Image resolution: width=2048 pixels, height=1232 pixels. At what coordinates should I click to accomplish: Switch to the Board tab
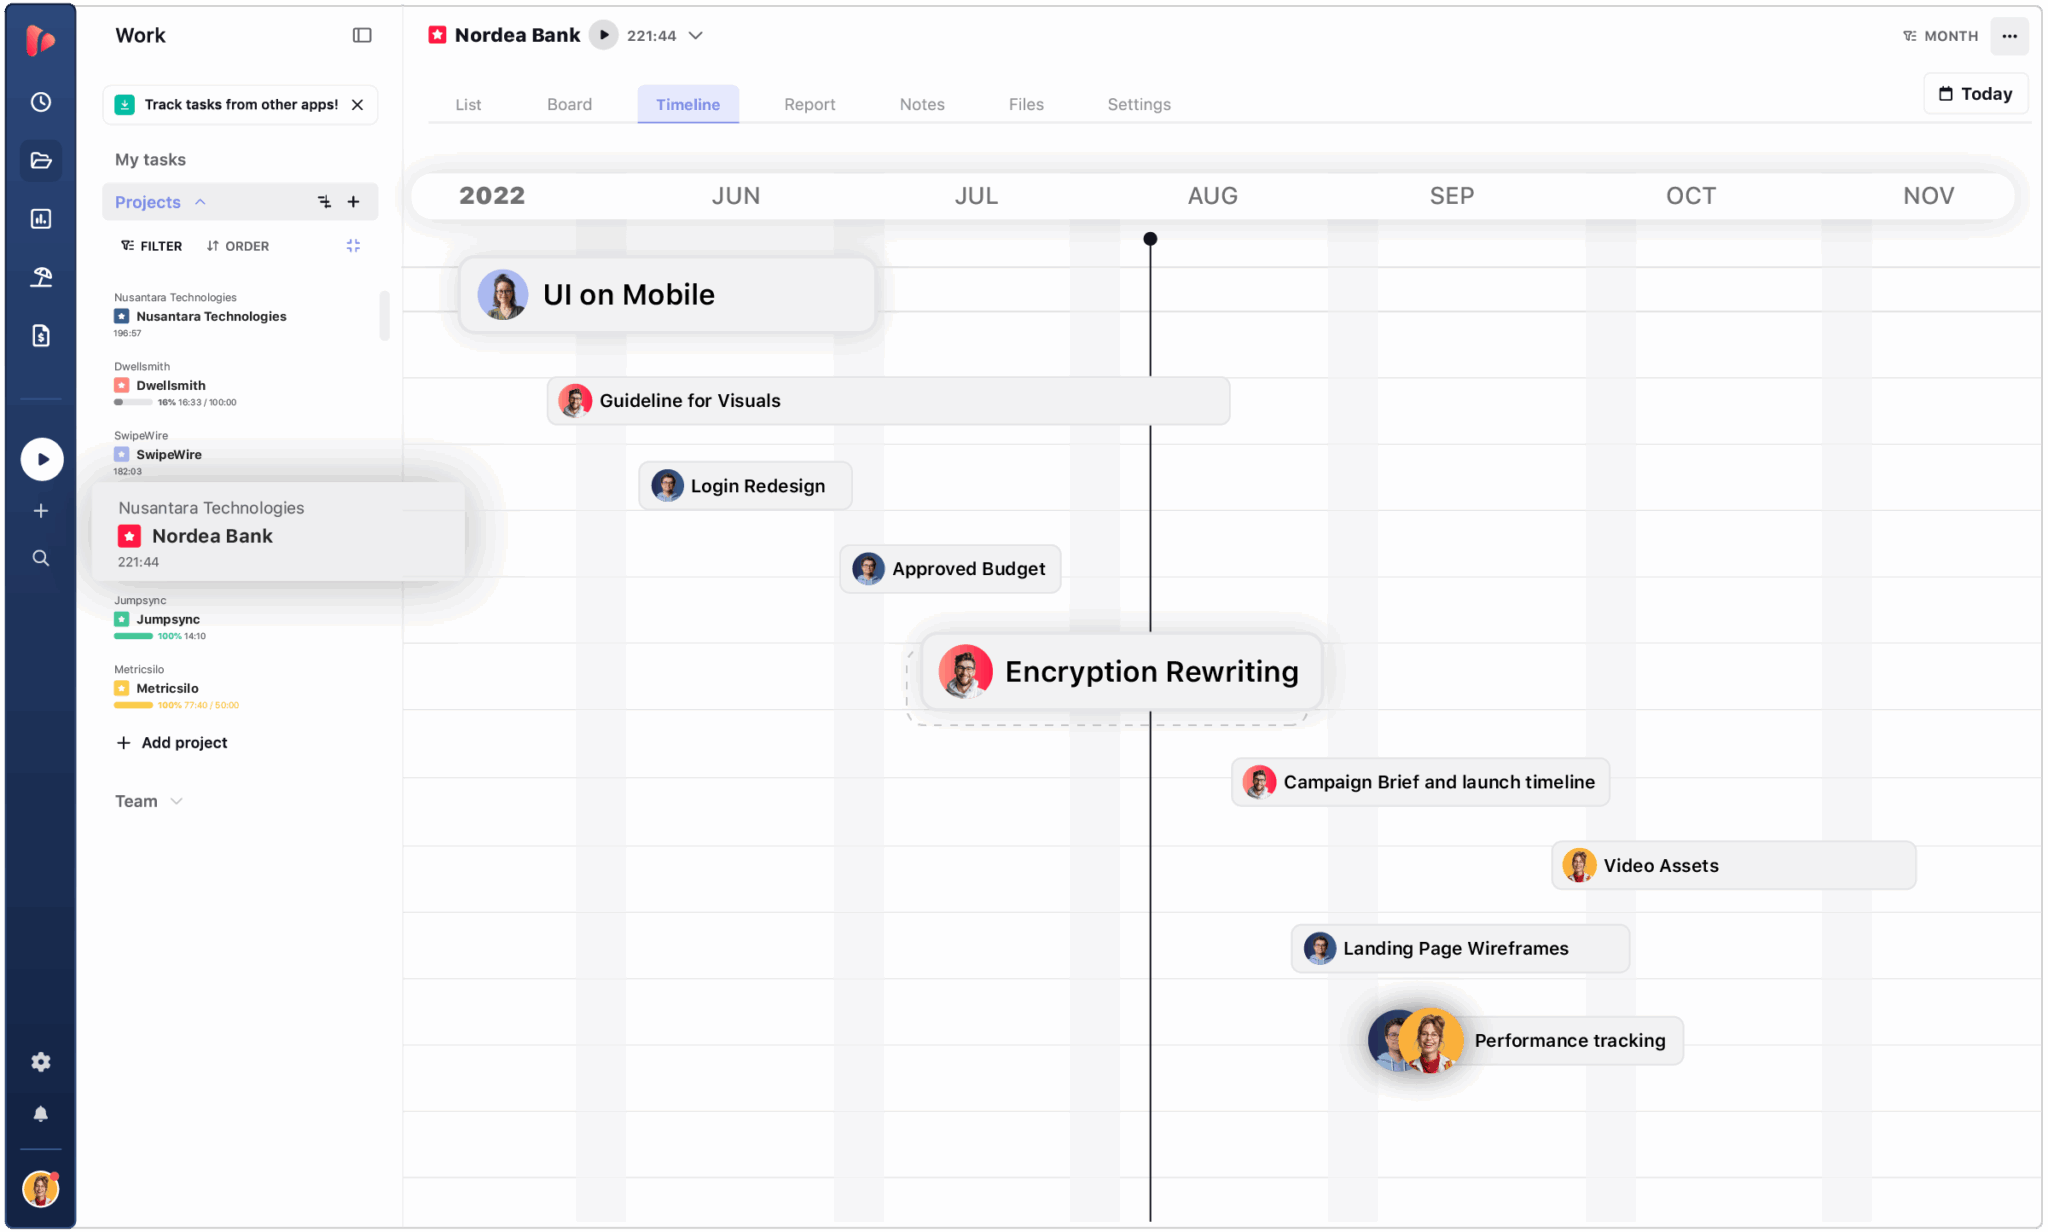(x=569, y=104)
